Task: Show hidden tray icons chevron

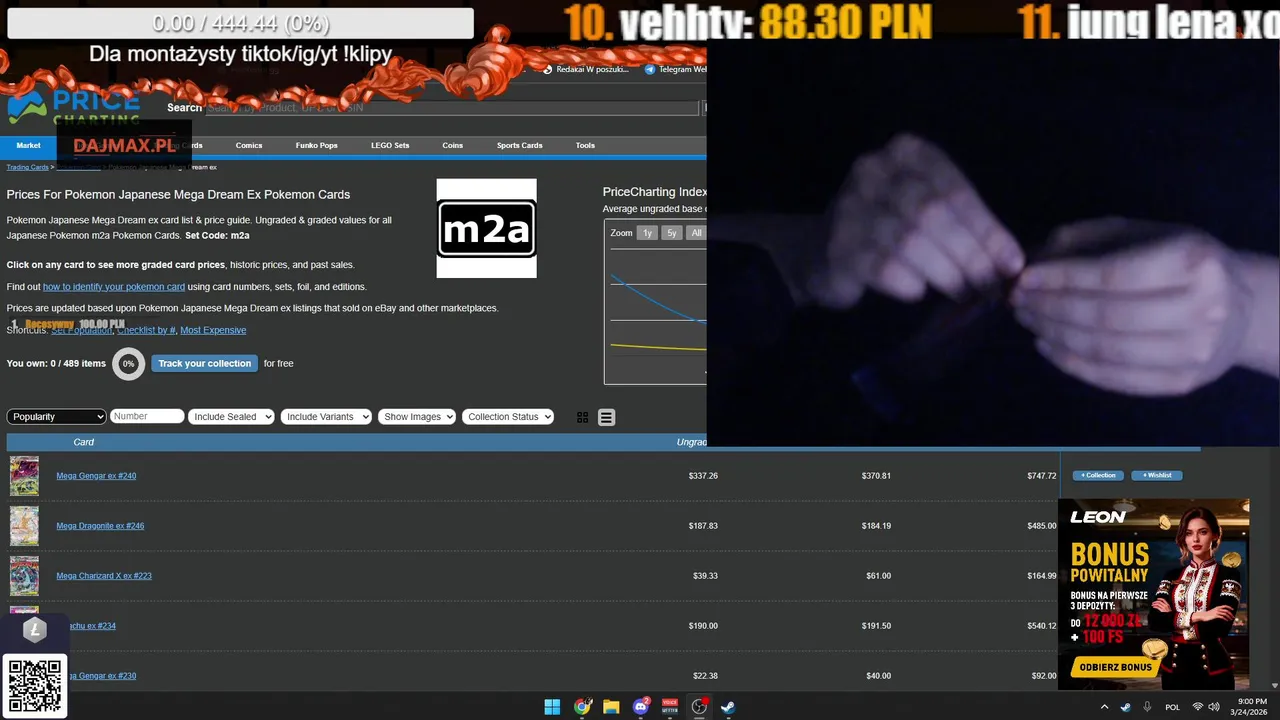Action: point(1104,707)
